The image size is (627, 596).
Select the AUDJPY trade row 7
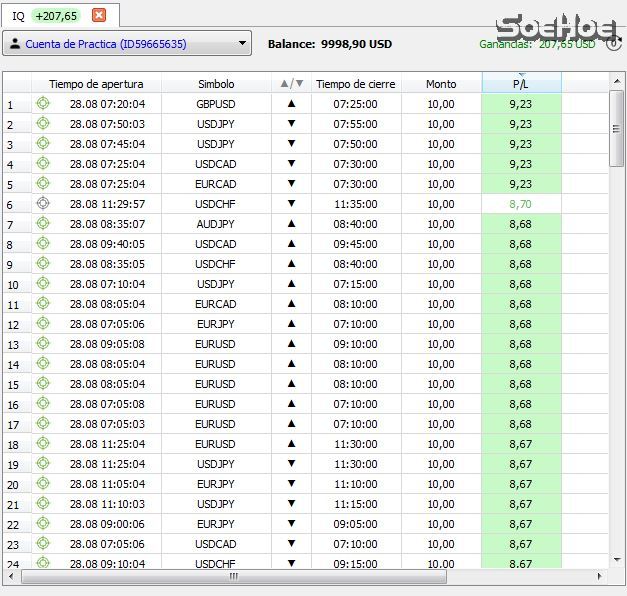click(x=216, y=223)
